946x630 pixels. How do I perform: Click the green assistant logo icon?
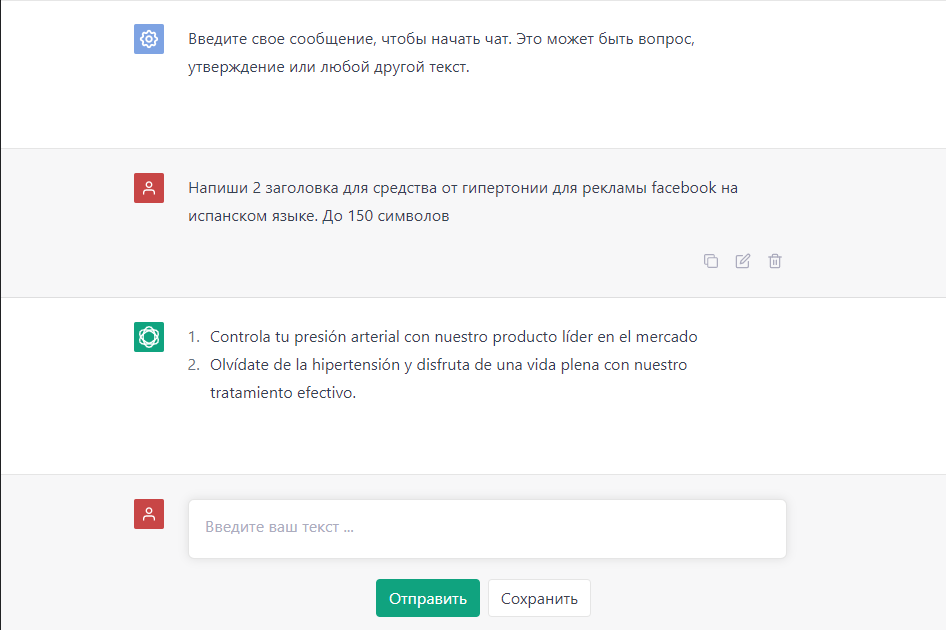tap(149, 337)
